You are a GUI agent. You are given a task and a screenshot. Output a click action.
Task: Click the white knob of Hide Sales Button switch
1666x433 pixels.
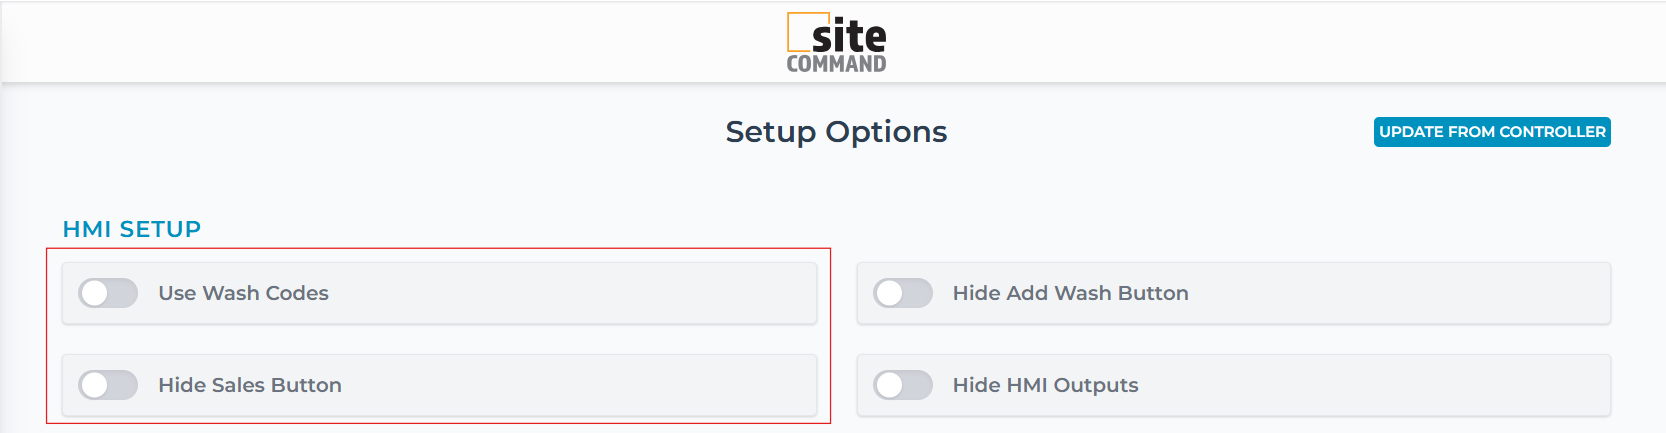click(95, 385)
